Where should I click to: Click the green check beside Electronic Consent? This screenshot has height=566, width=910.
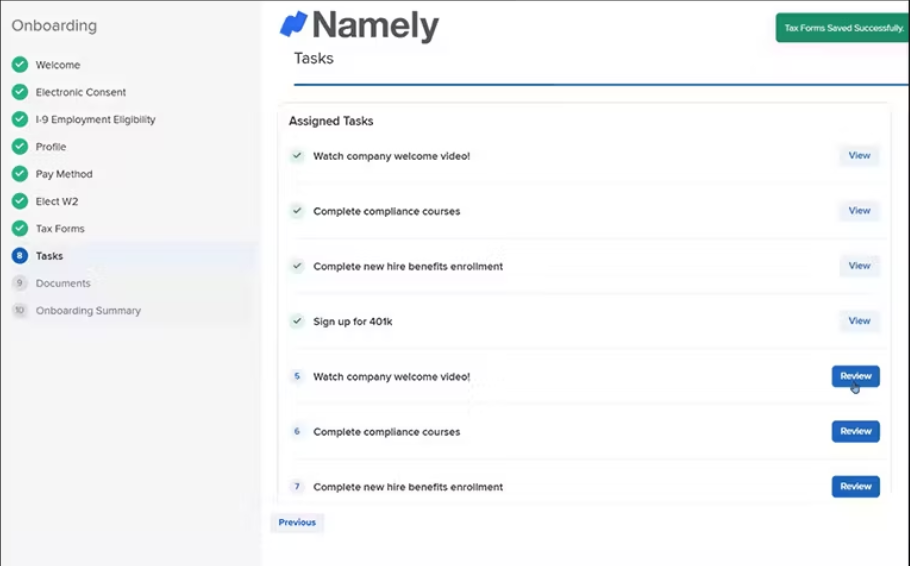[x=20, y=92]
